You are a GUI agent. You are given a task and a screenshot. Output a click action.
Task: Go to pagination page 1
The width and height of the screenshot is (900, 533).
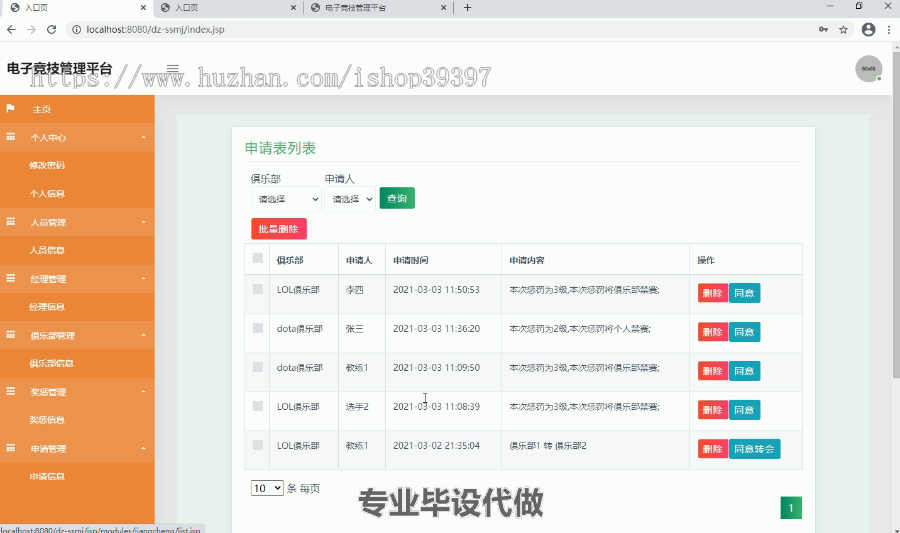[x=791, y=508]
